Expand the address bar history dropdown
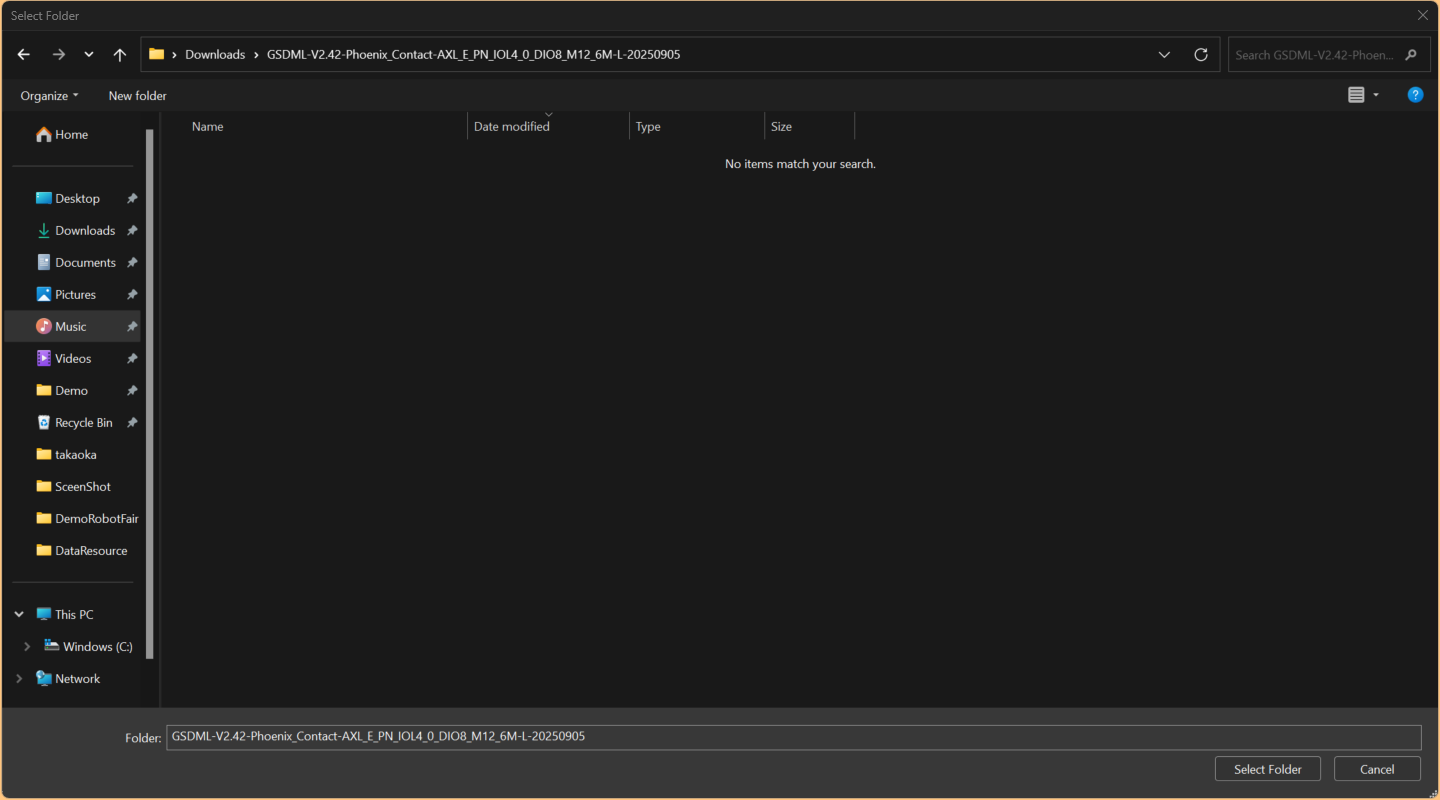The height and width of the screenshot is (800, 1440). click(1164, 55)
